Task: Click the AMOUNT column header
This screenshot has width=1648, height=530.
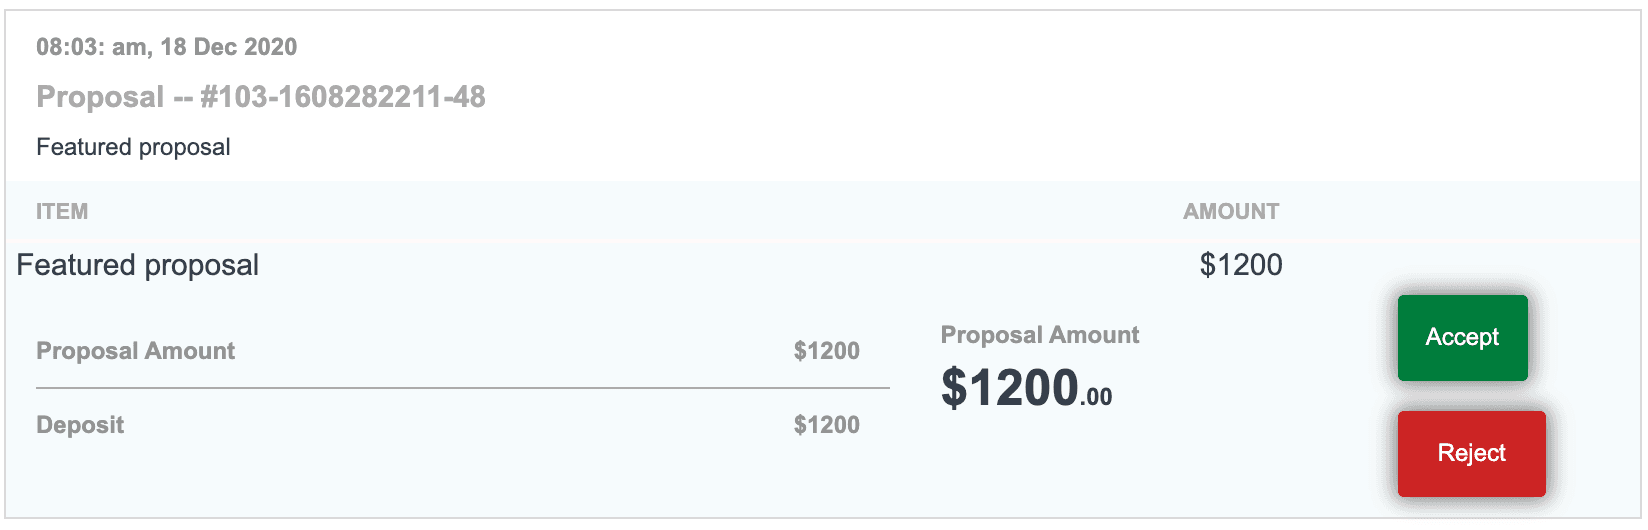Action: (1231, 211)
